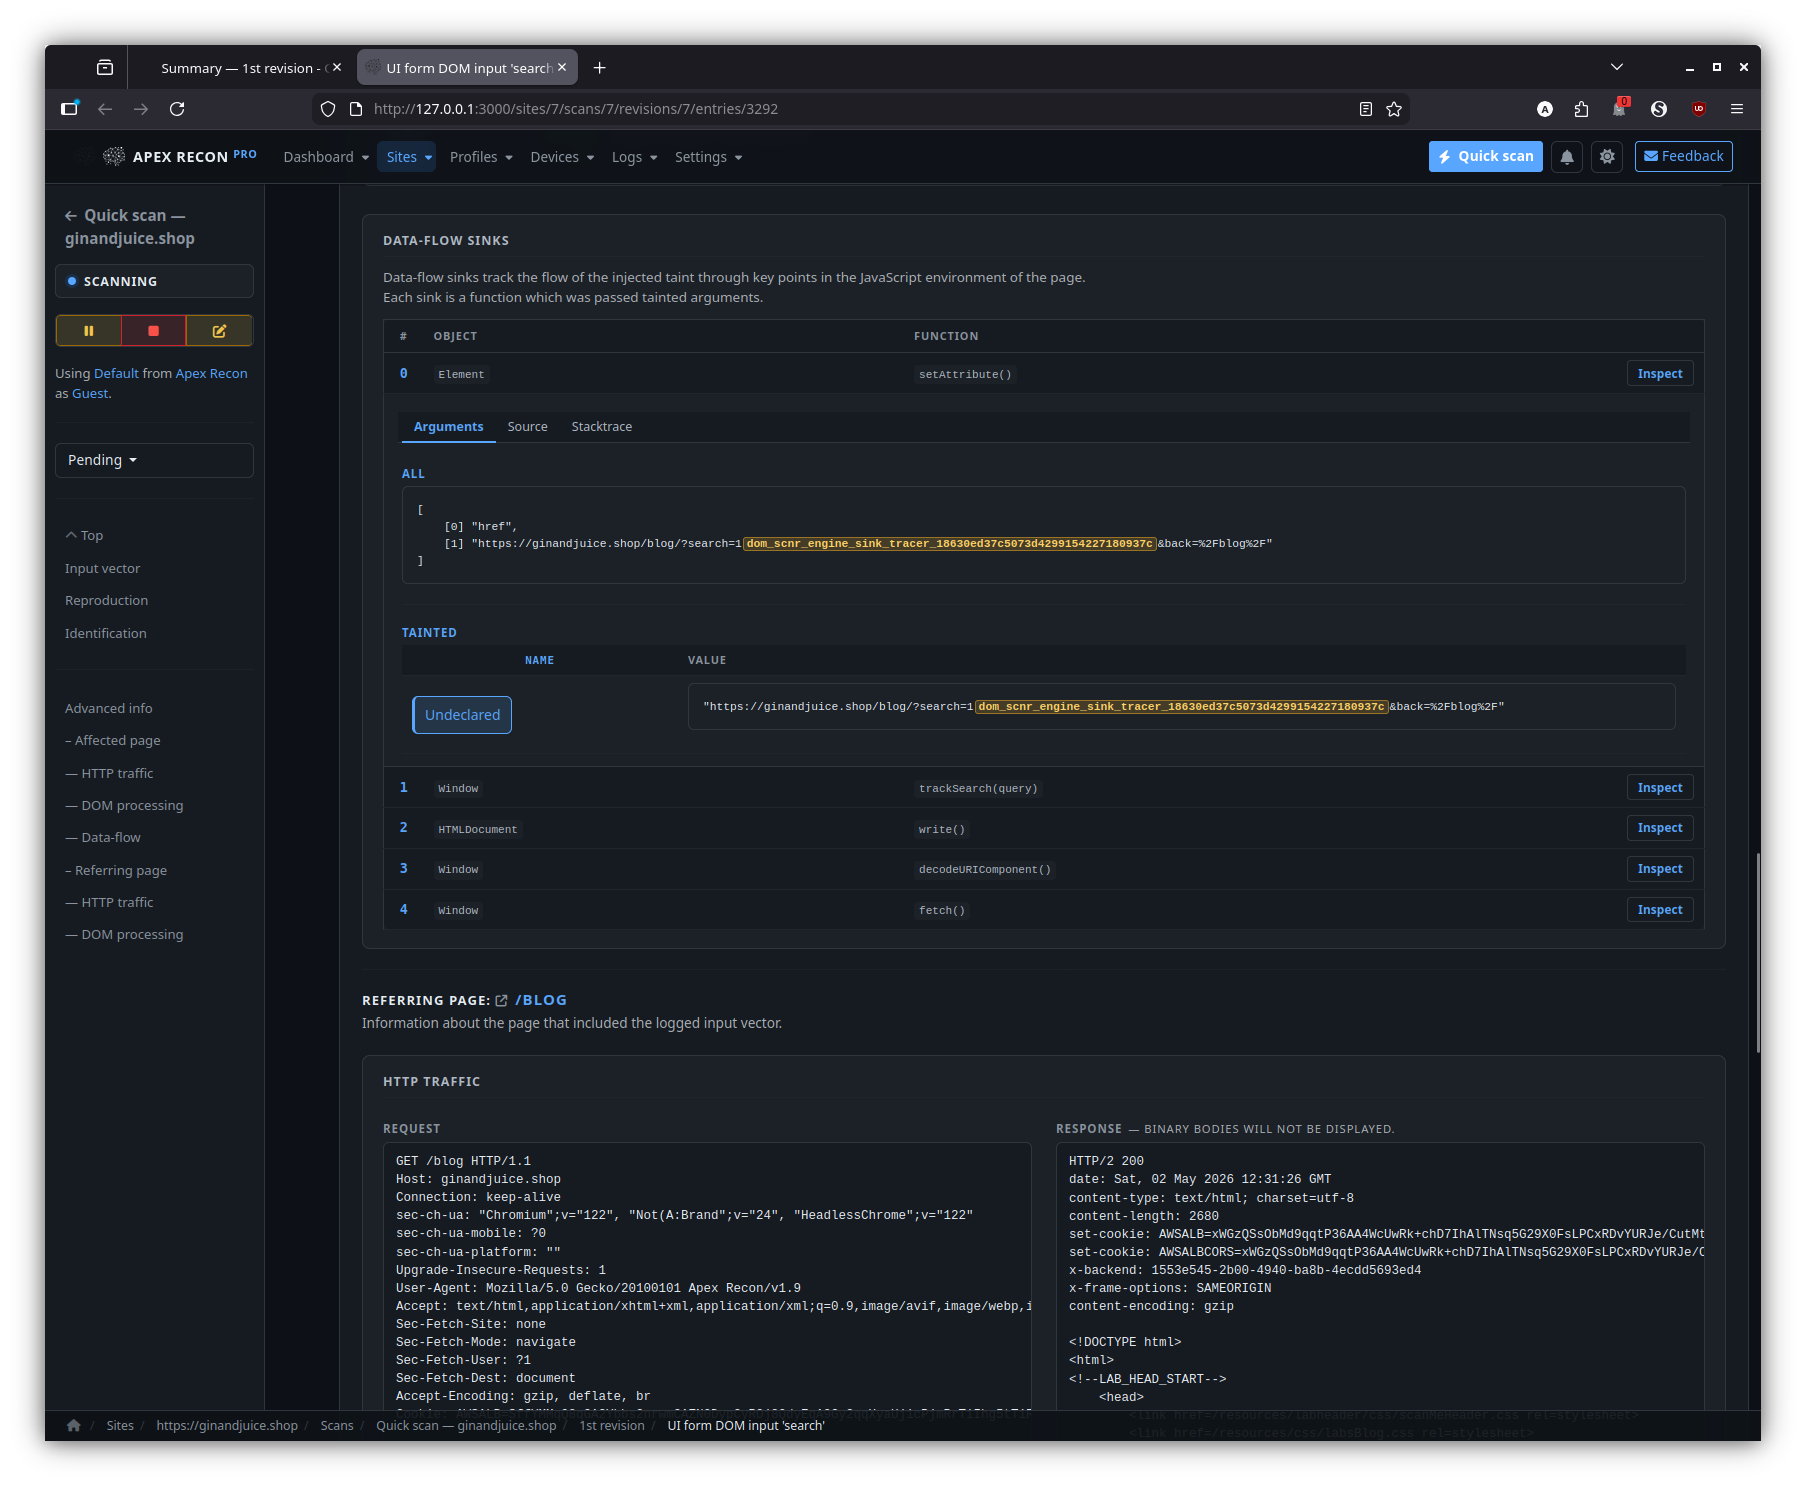
Task: Edit the scan with pencil icon
Action: point(219,331)
